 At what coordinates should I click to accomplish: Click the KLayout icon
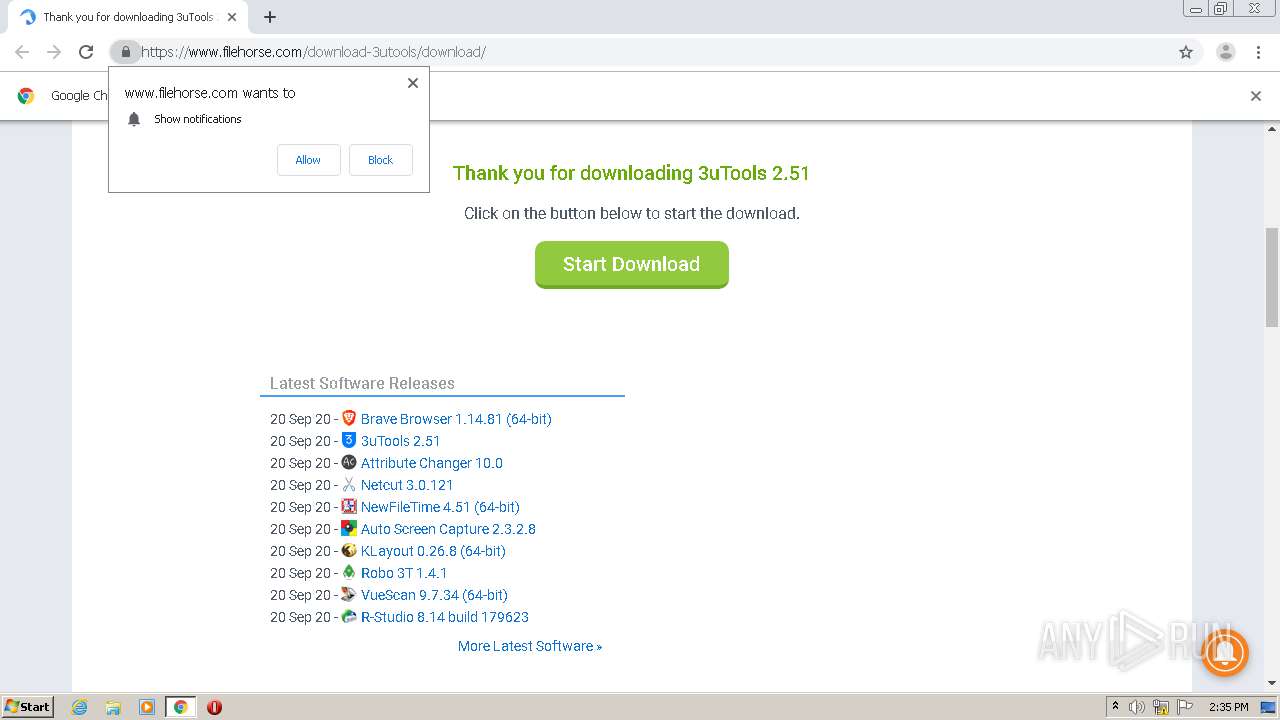349,550
